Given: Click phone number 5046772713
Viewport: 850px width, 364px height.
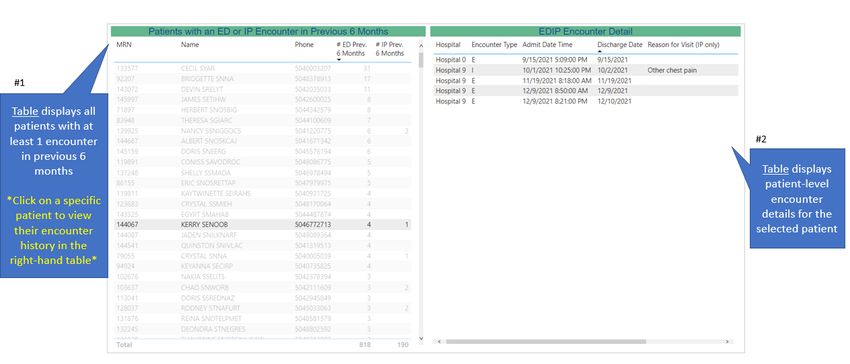Looking at the screenshot, I should click(x=313, y=224).
